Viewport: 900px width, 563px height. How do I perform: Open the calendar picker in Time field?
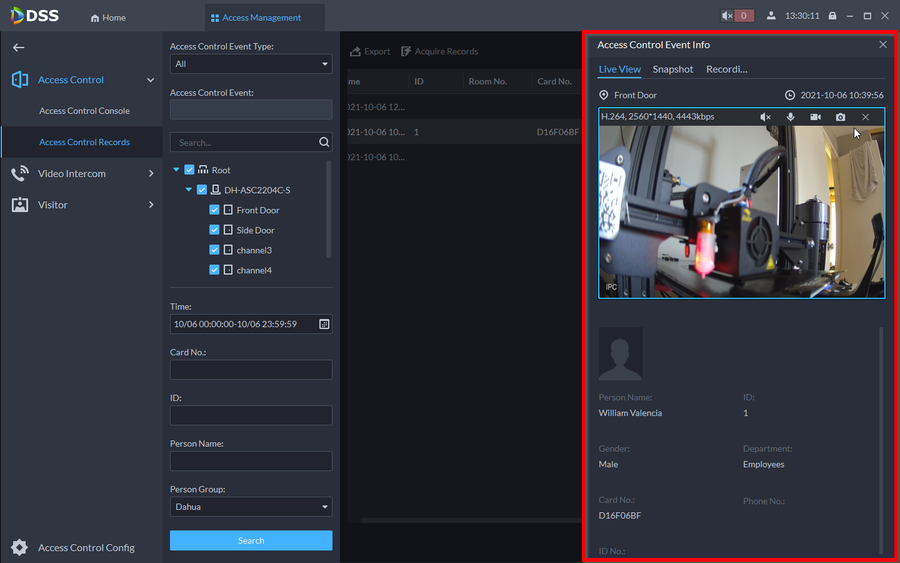click(324, 324)
